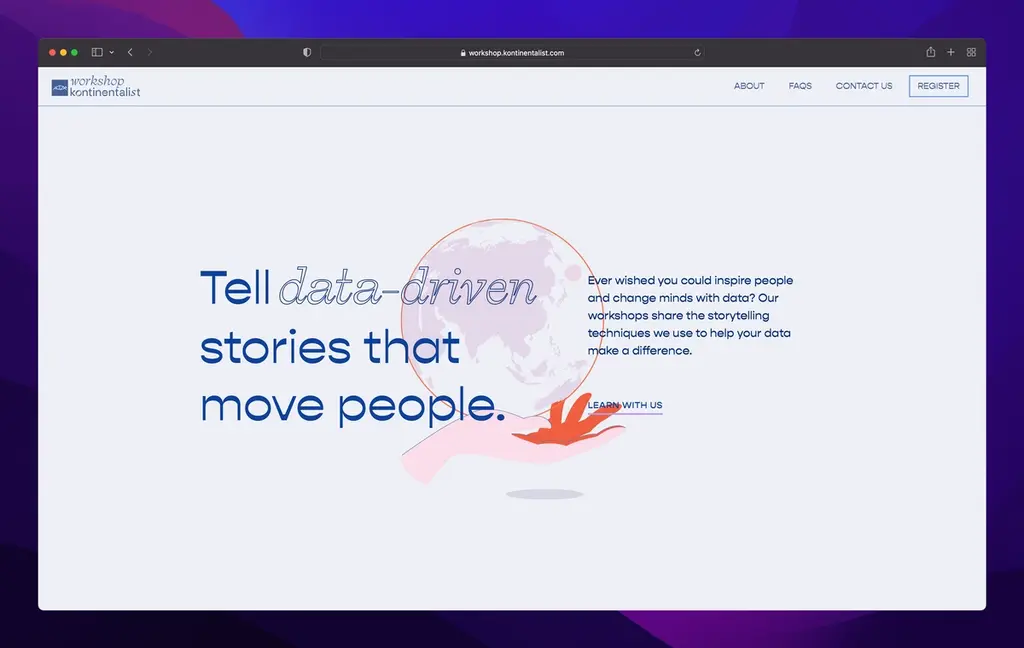Viewport: 1024px width, 648px height.
Task: Open the sidebar options dropdown chevron
Action: click(112, 52)
